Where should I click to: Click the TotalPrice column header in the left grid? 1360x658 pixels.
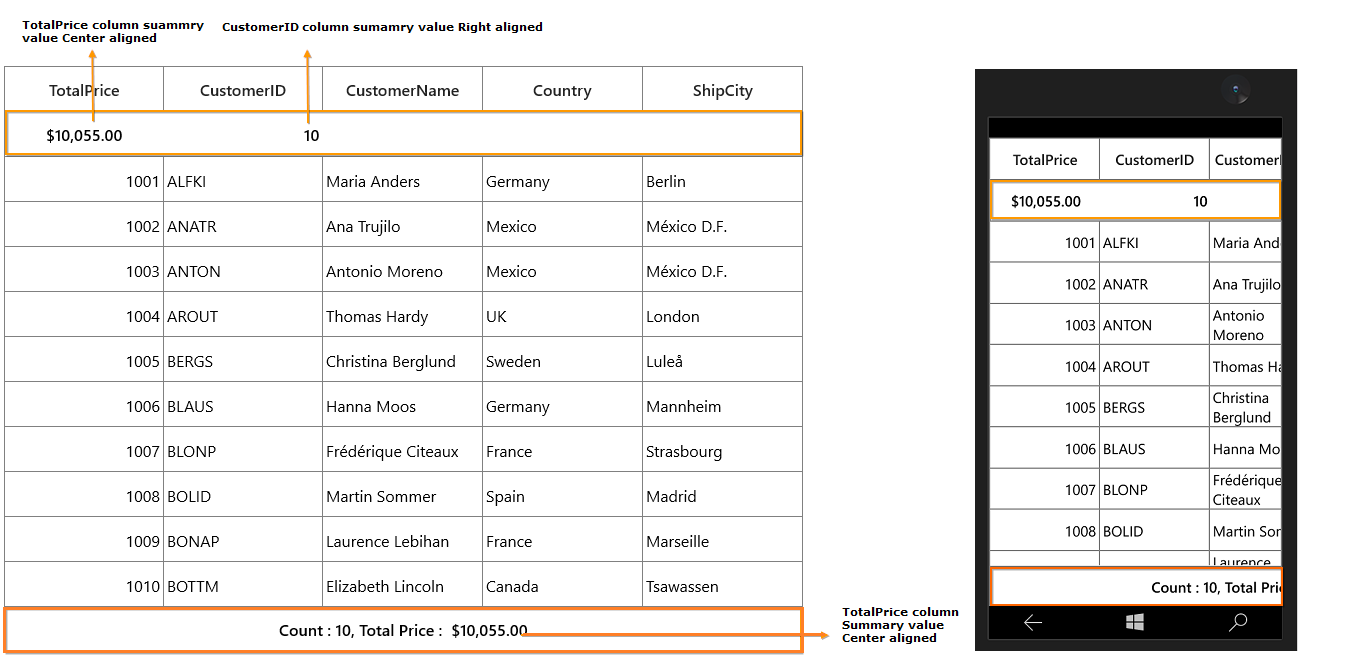(x=84, y=90)
